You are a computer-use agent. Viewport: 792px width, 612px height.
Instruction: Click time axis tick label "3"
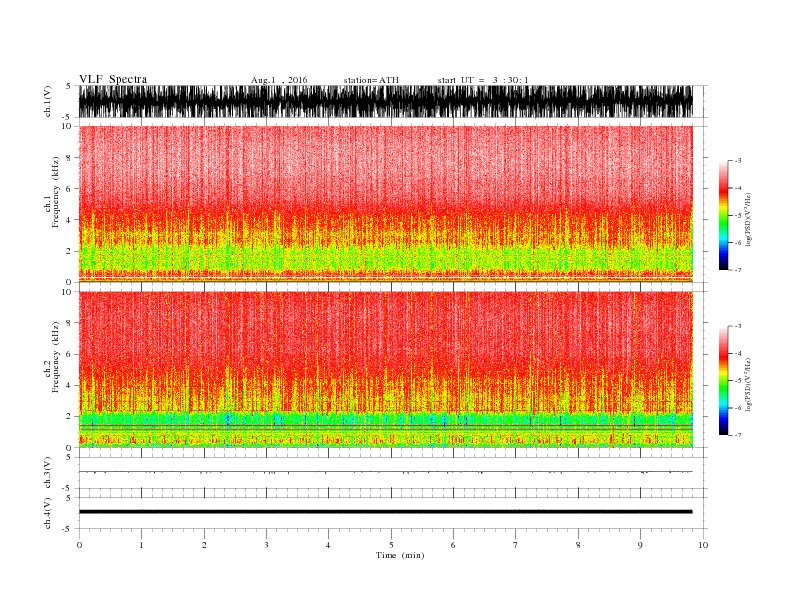pos(266,545)
